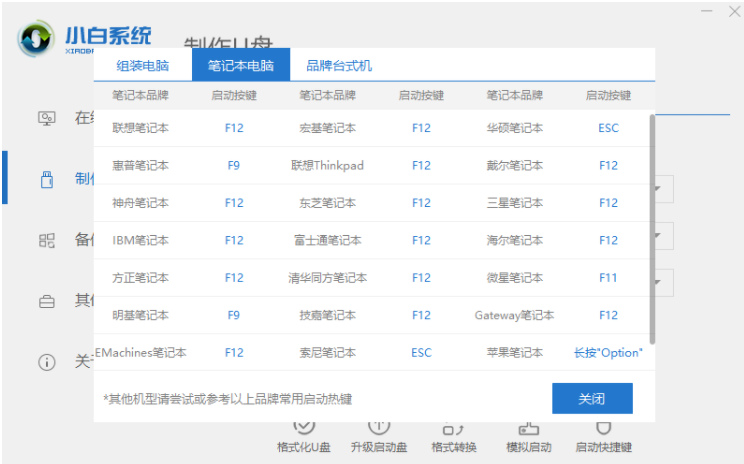Click the 格式化U盘 icon
744x464 pixels.
304,427
